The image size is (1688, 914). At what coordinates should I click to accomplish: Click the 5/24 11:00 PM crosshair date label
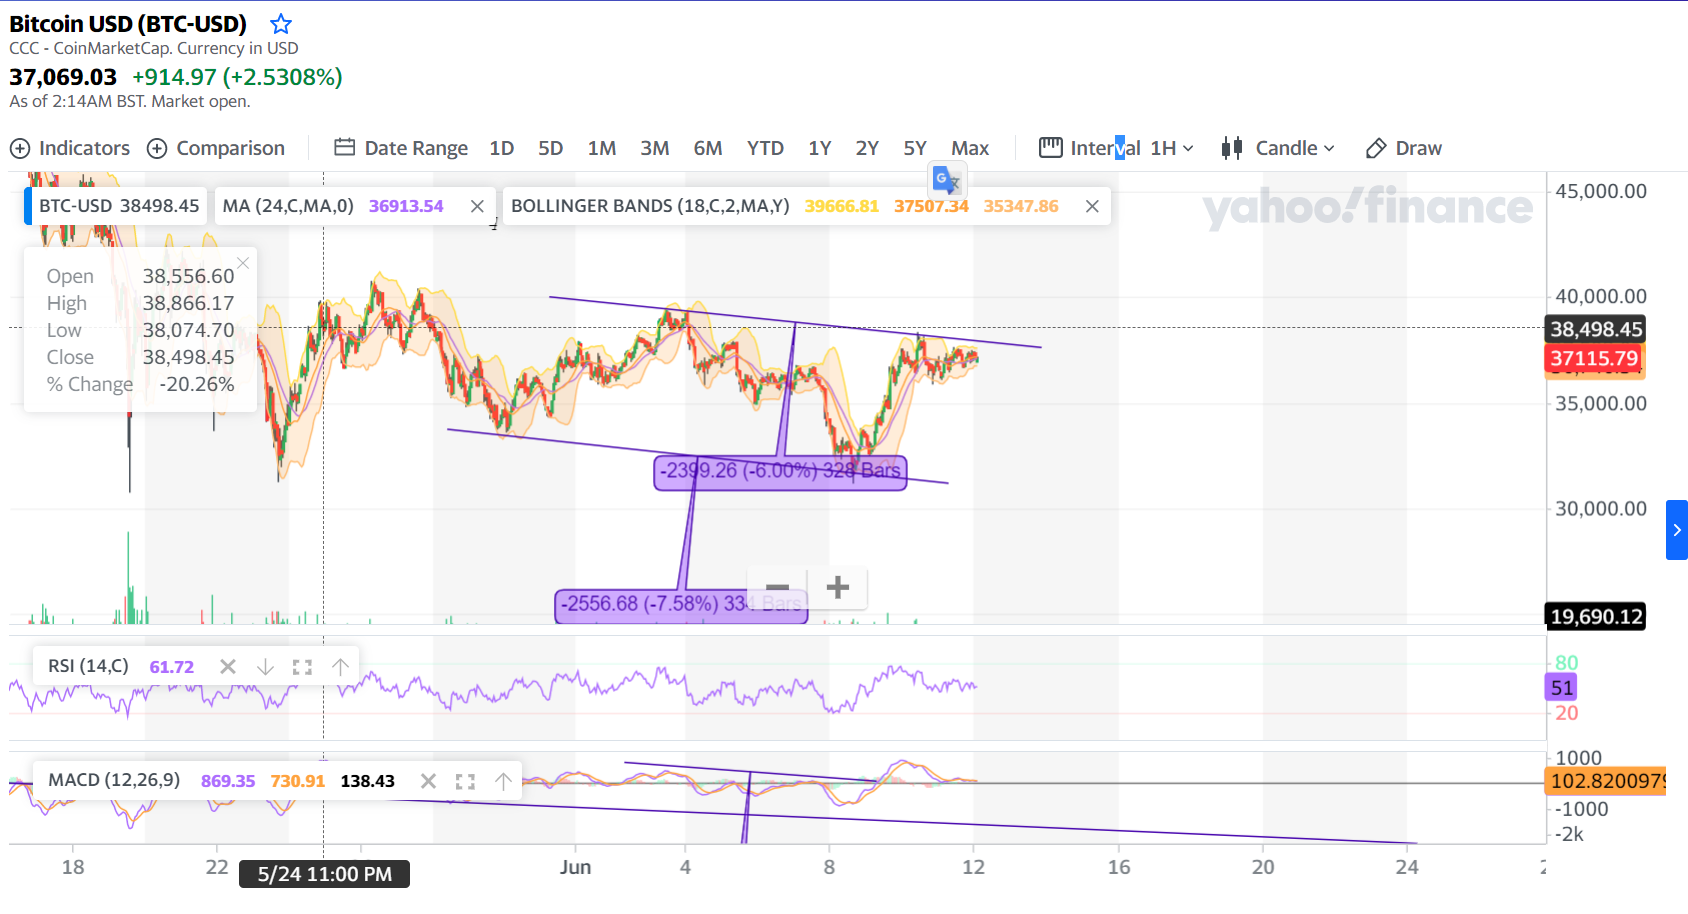click(x=325, y=874)
